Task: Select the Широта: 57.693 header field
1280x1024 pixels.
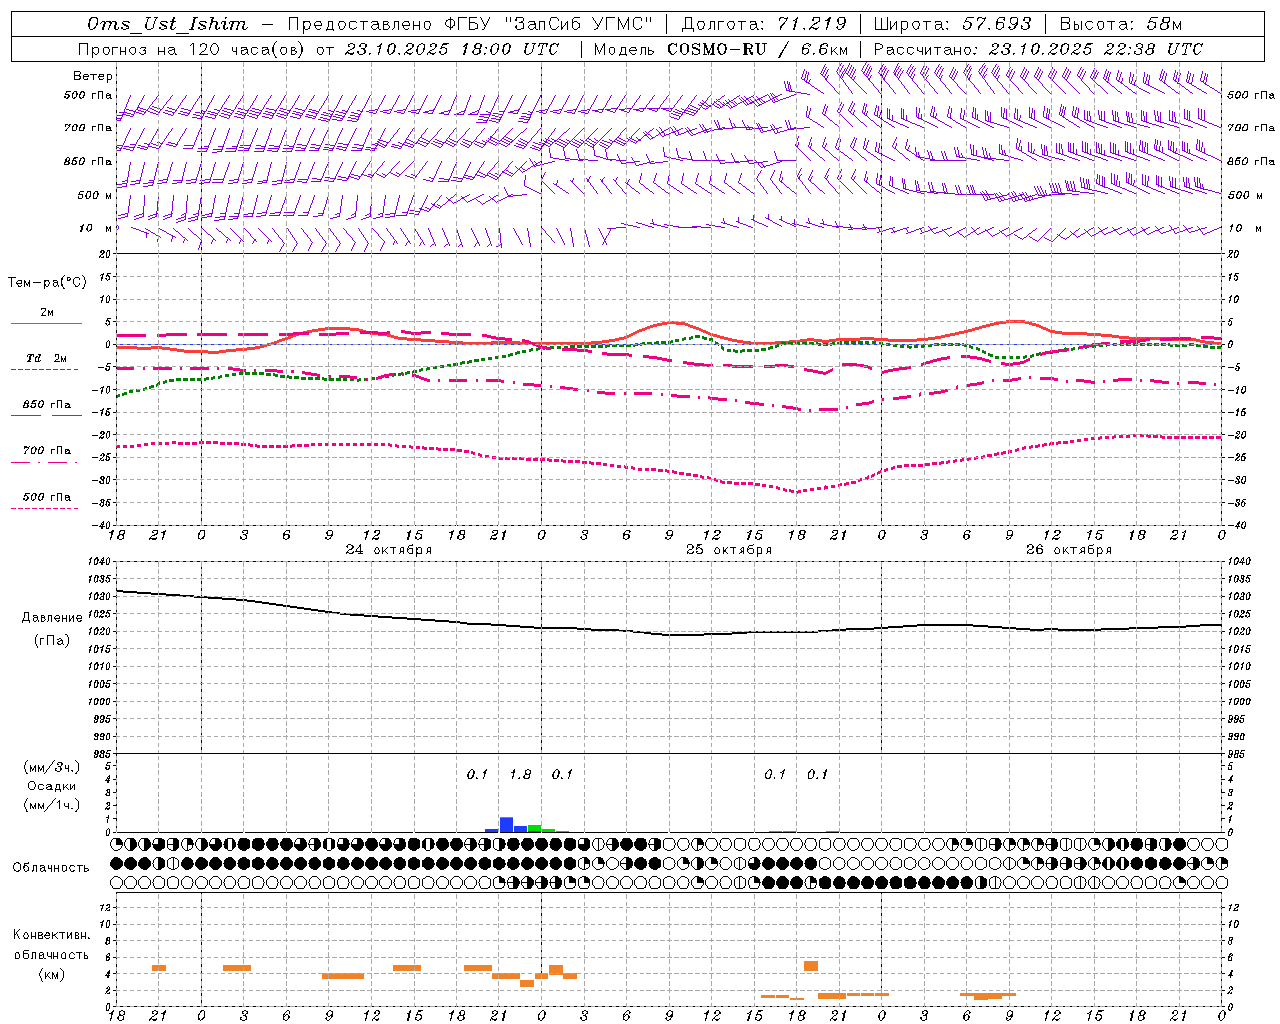Action: point(952,24)
